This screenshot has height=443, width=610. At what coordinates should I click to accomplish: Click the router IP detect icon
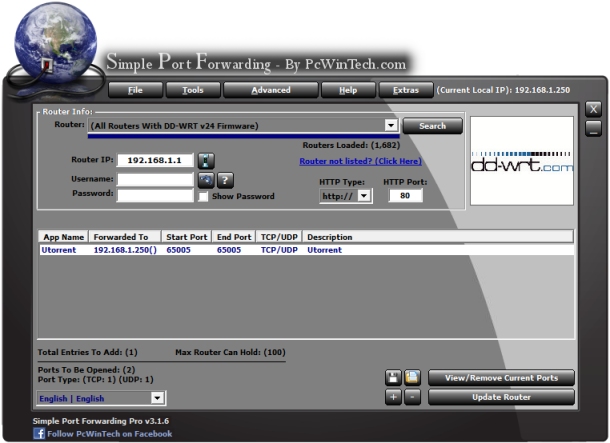[206, 161]
